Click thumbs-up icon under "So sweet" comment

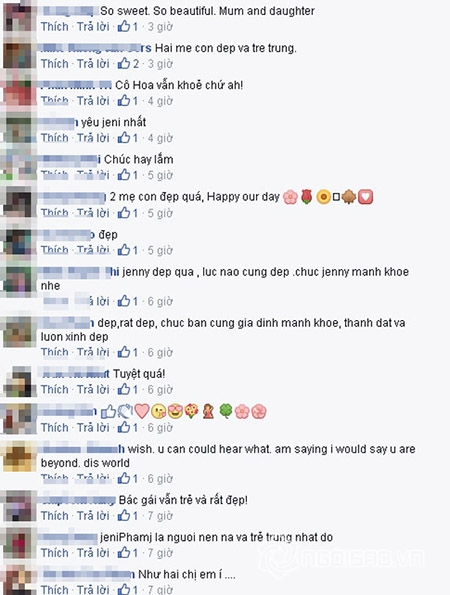coord(124,26)
